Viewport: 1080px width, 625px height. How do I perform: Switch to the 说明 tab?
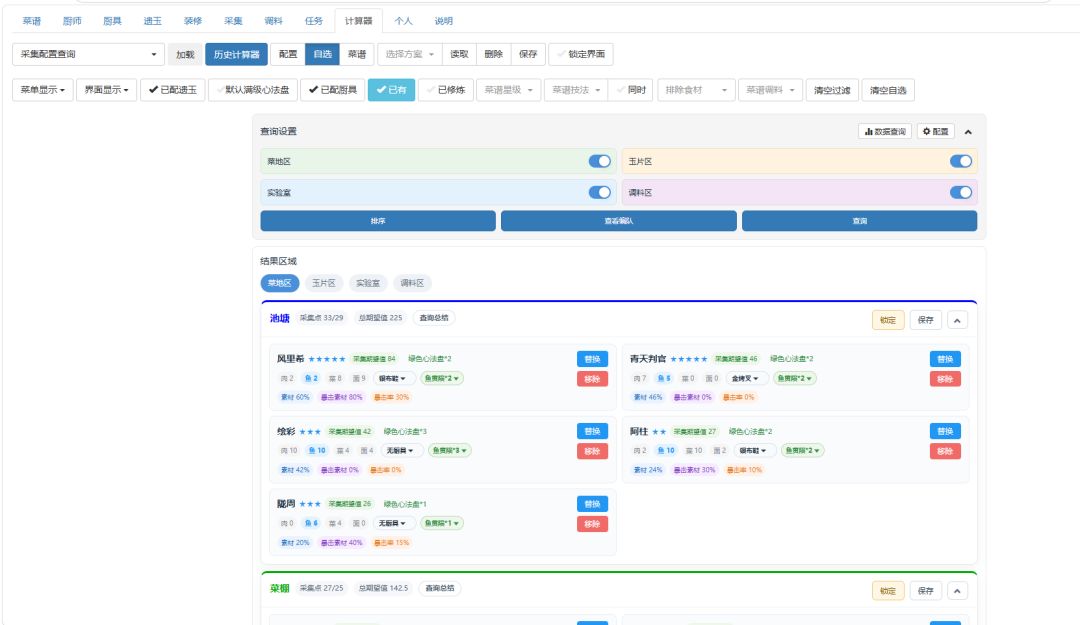pos(444,21)
